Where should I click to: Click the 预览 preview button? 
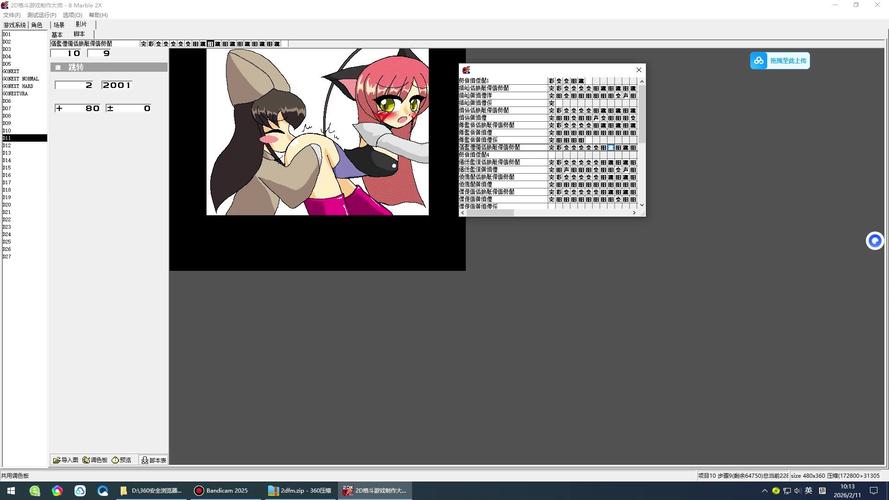(122, 460)
